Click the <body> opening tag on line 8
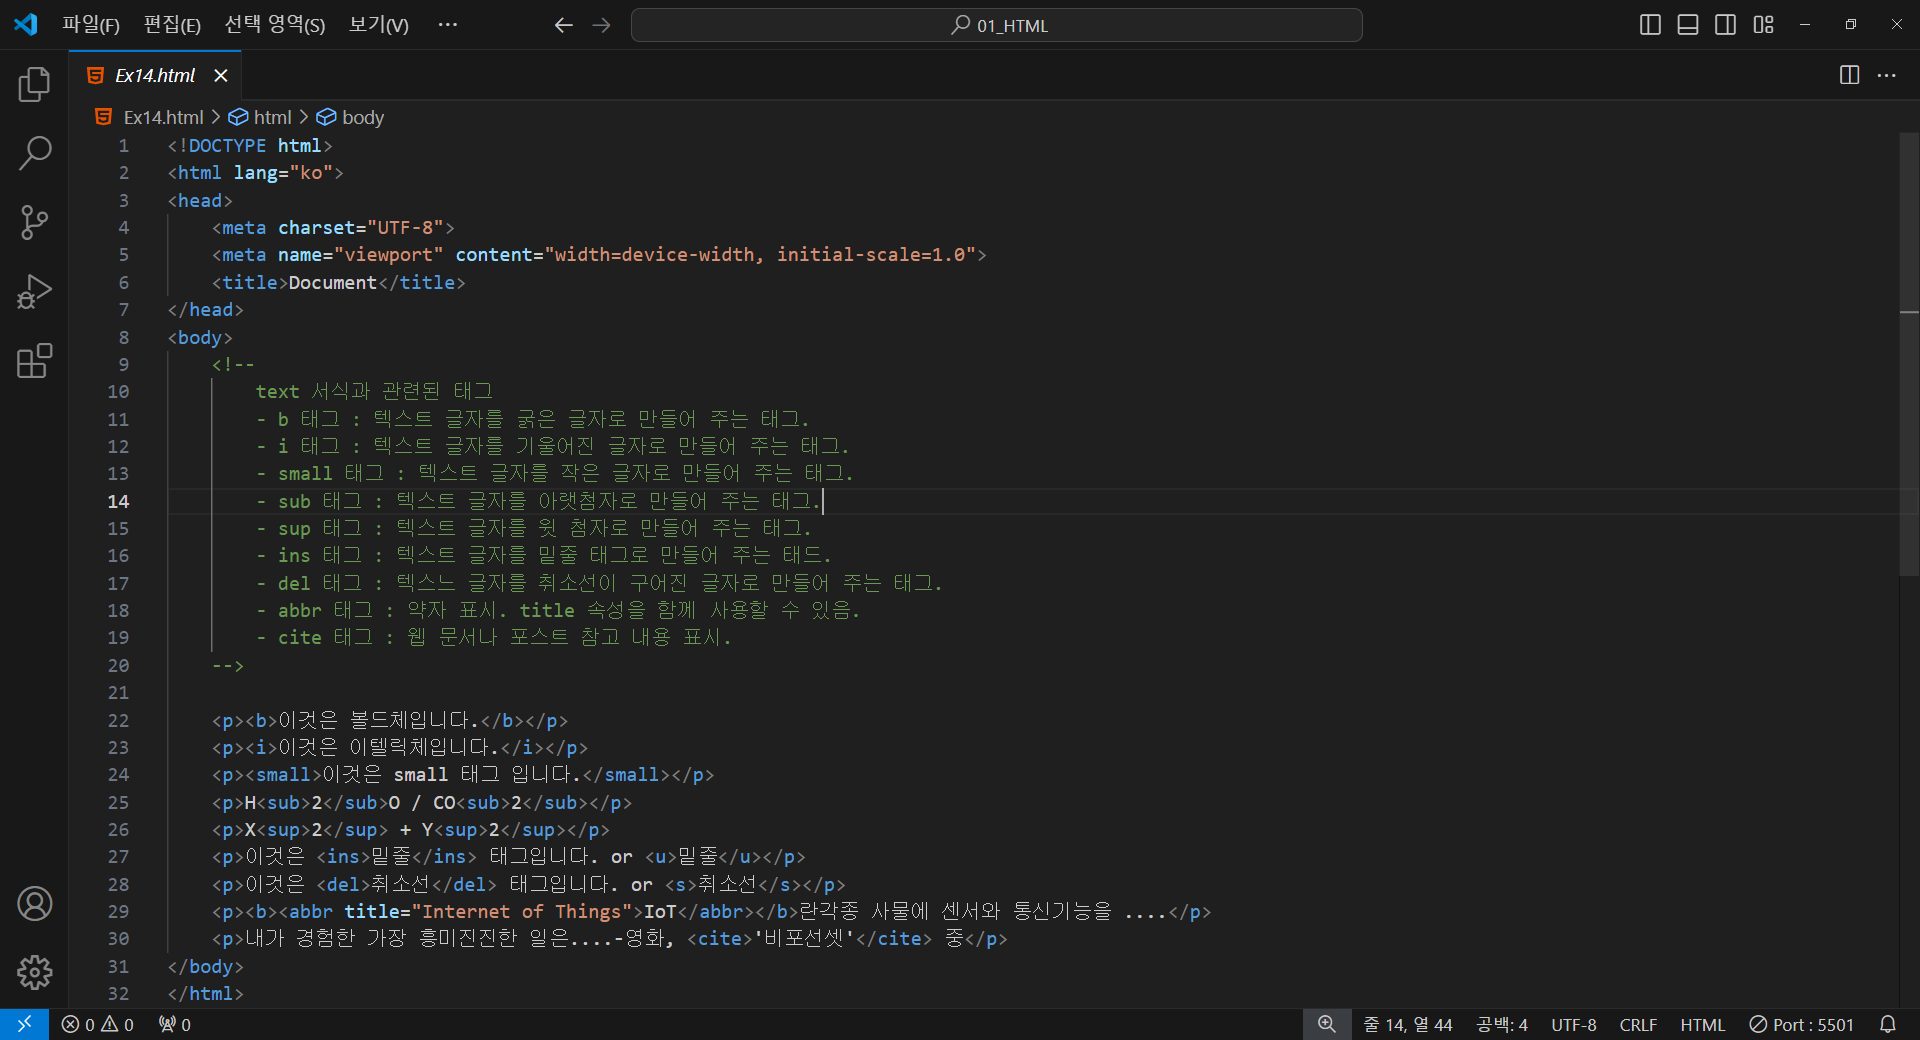 coord(200,338)
